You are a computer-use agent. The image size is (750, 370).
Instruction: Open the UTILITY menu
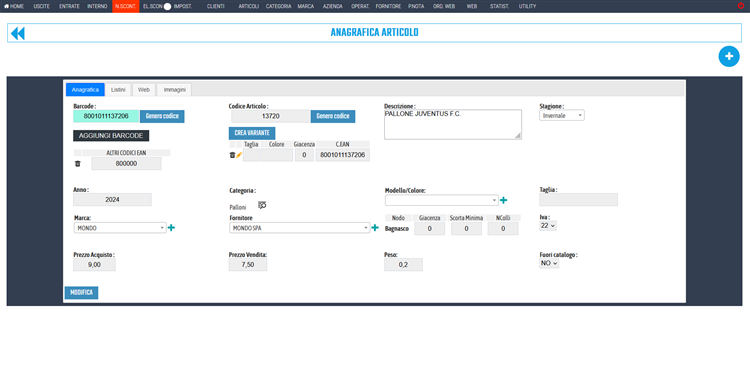coord(527,6)
